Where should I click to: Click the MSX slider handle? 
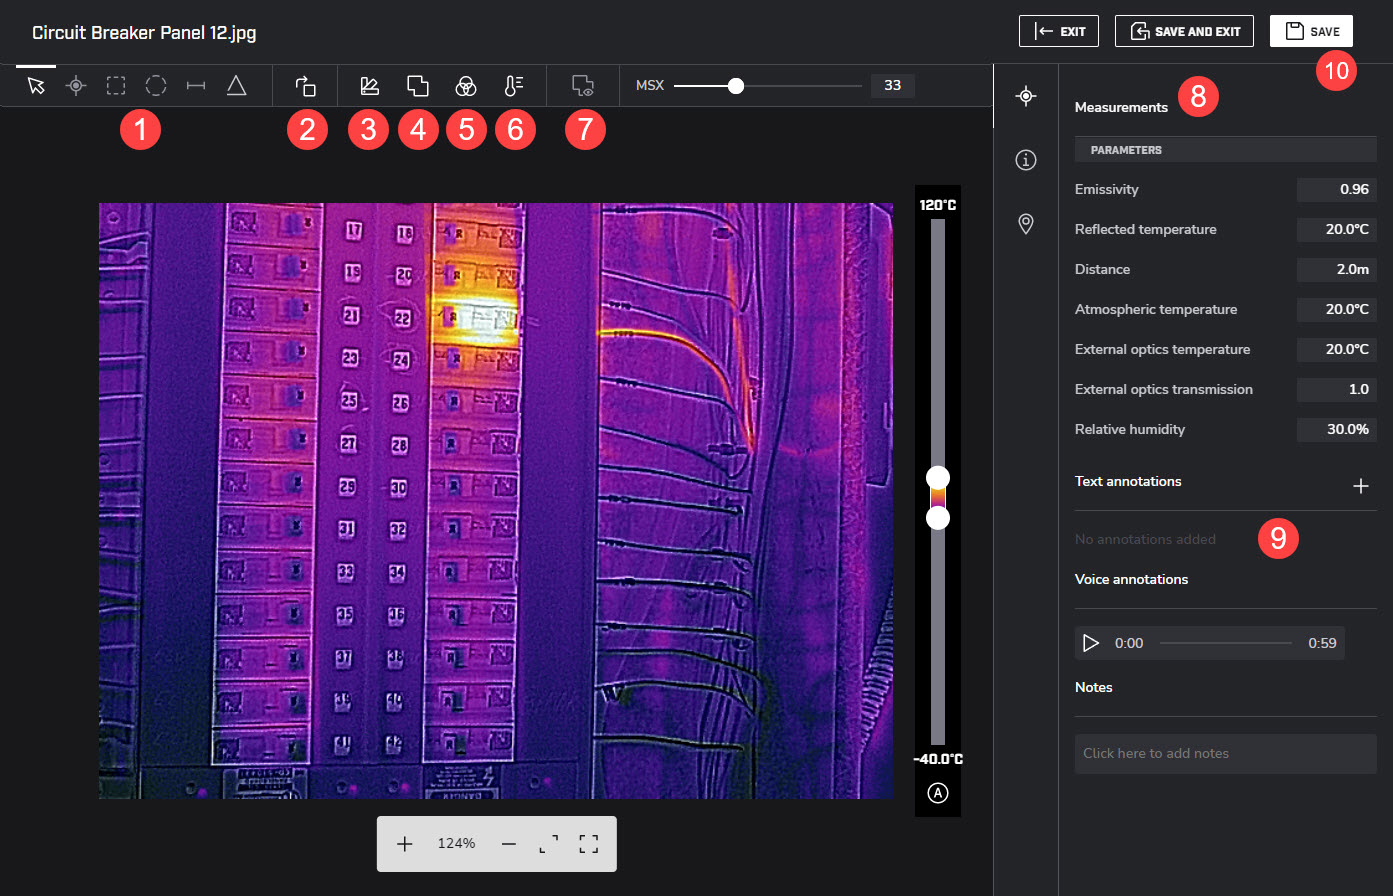point(736,86)
